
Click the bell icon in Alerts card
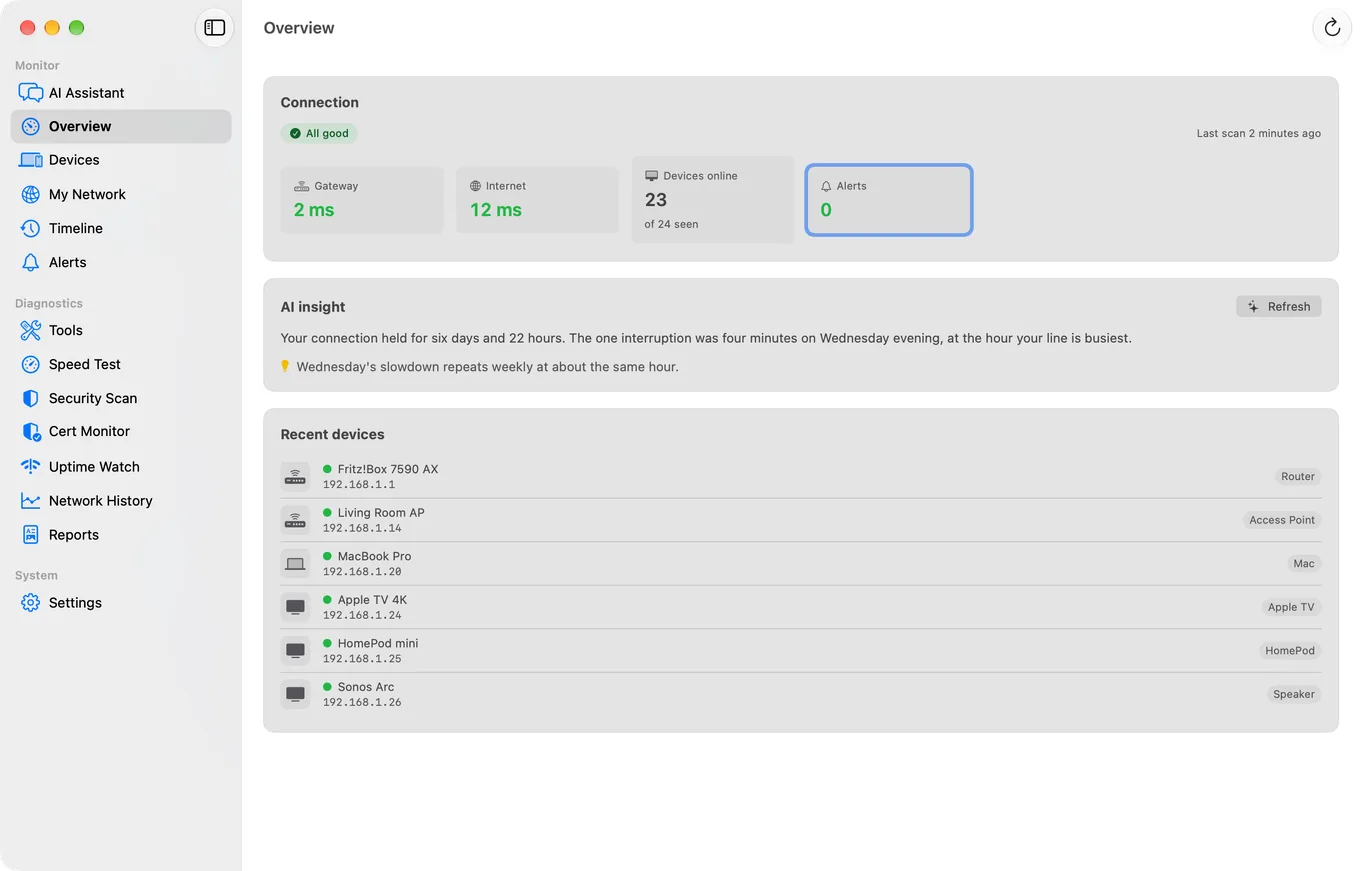click(x=826, y=186)
